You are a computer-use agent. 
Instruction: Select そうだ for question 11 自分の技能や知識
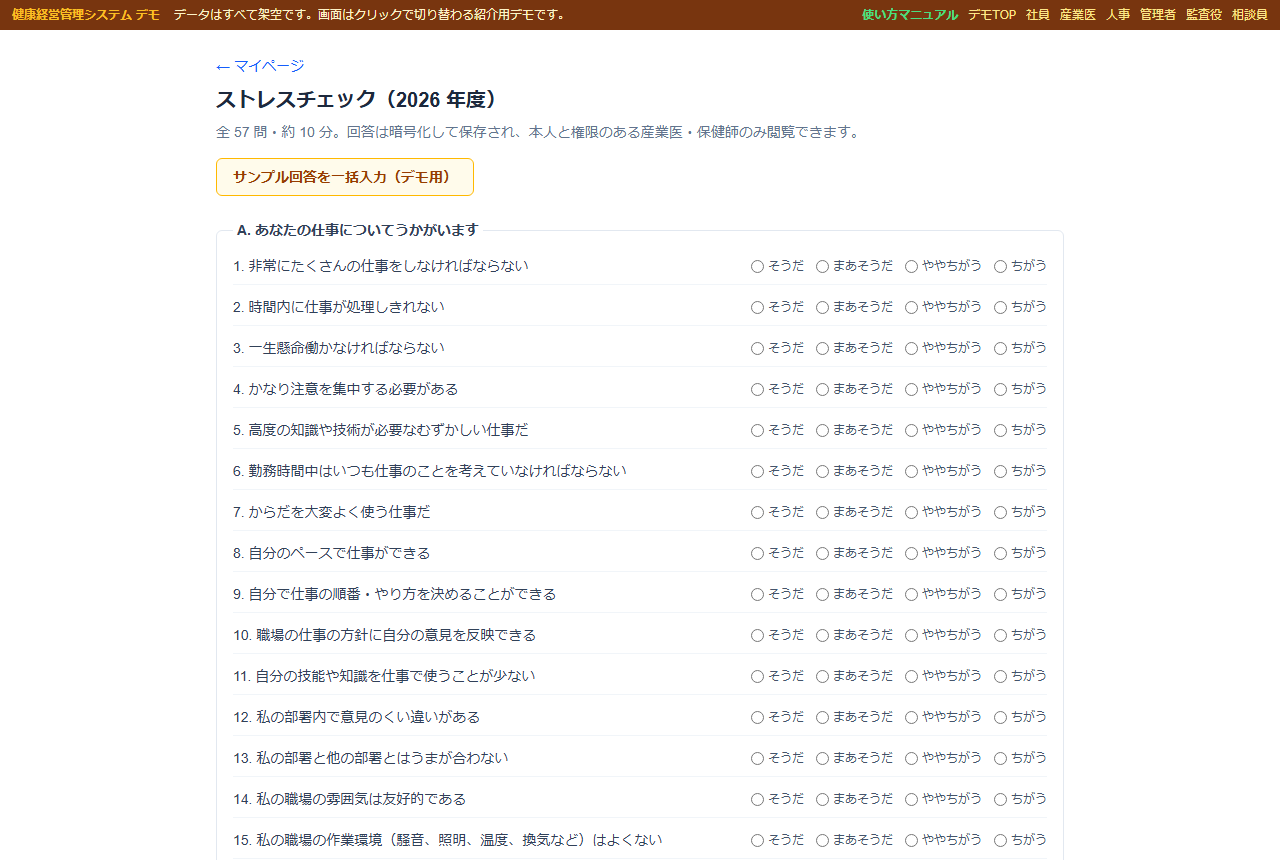[757, 676]
